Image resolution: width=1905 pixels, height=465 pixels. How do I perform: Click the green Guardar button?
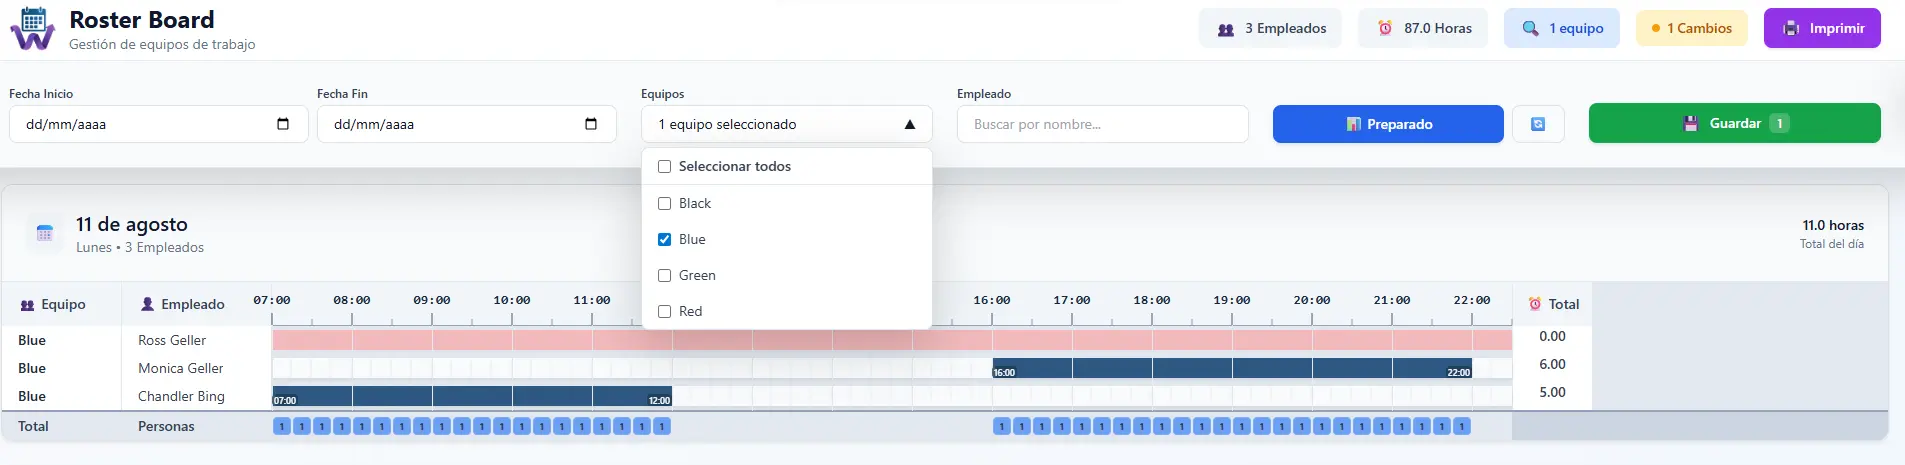1734,123
